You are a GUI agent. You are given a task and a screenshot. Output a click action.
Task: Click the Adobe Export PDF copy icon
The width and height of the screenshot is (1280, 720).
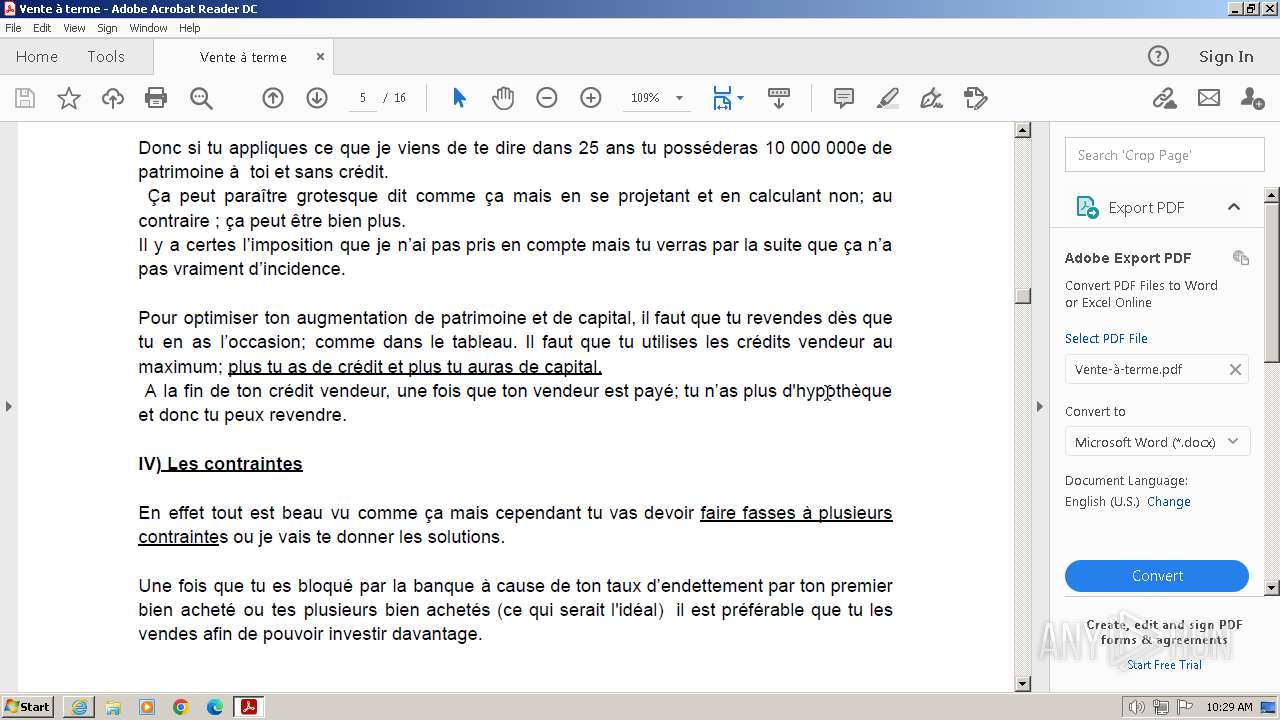1241,258
